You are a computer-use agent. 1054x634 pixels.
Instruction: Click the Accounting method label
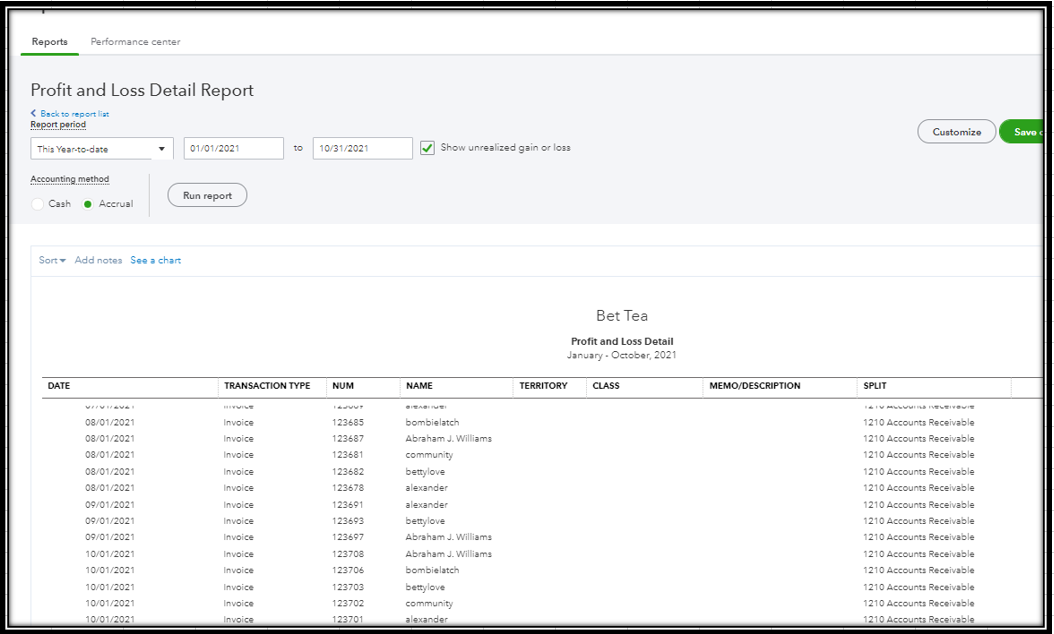(x=69, y=179)
